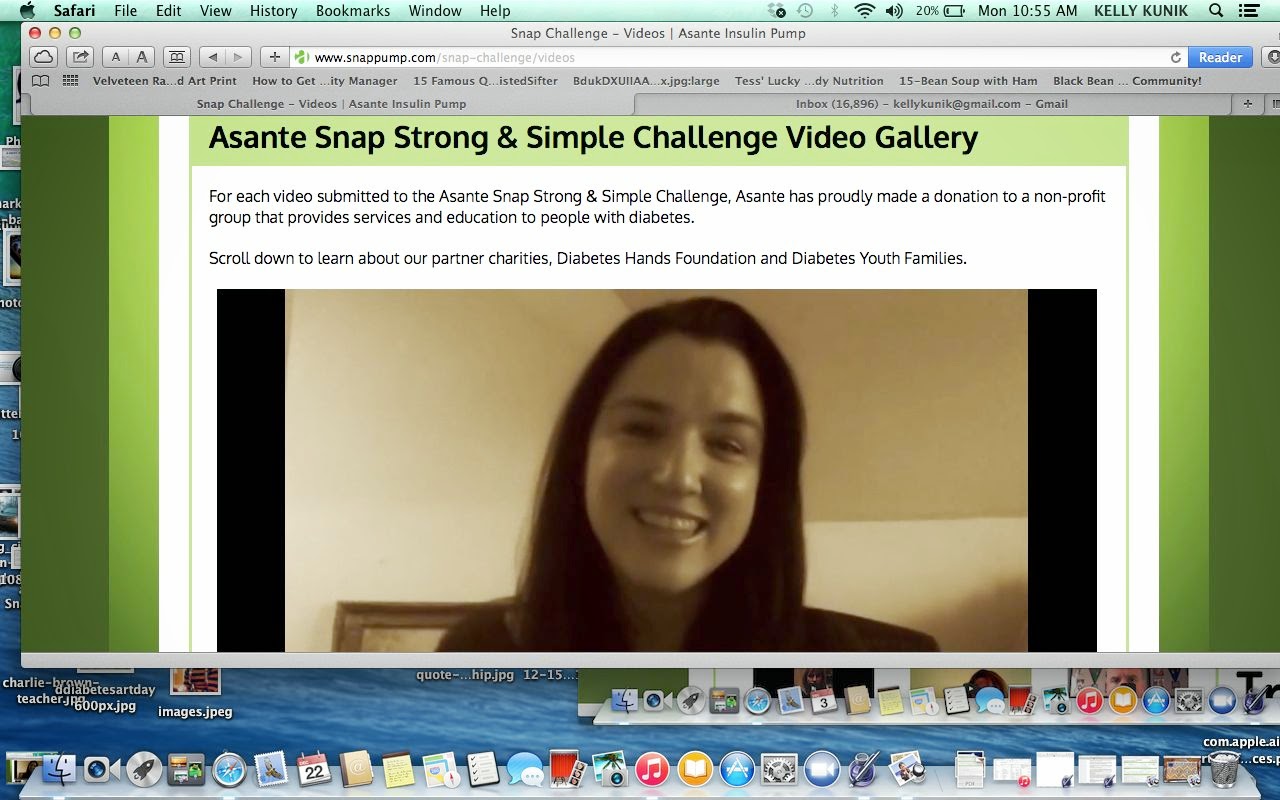Open the 15 Famous Q...istedSifter bookmark
Screen dimensions: 1280x800
486,81
